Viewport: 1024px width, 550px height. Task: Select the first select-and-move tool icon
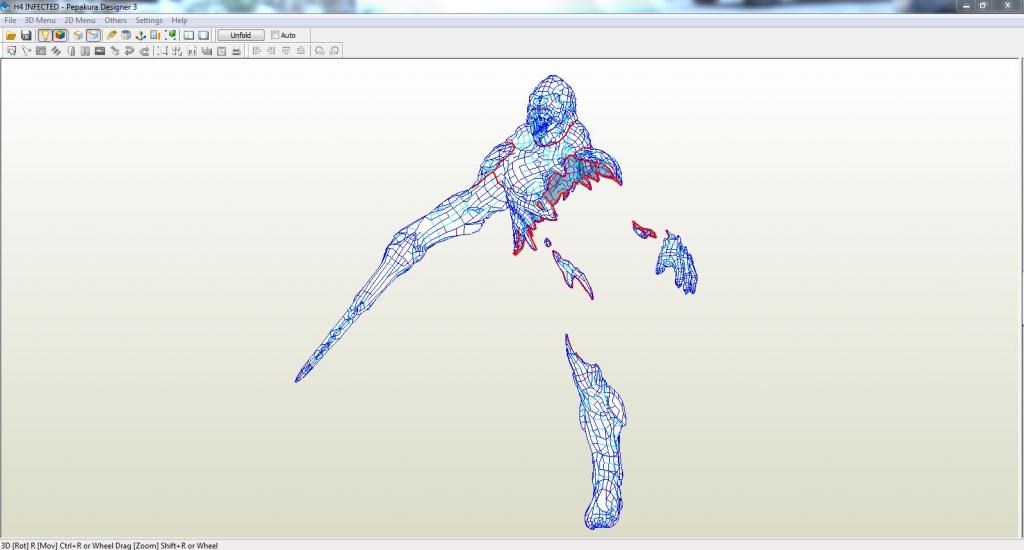(x=12, y=51)
